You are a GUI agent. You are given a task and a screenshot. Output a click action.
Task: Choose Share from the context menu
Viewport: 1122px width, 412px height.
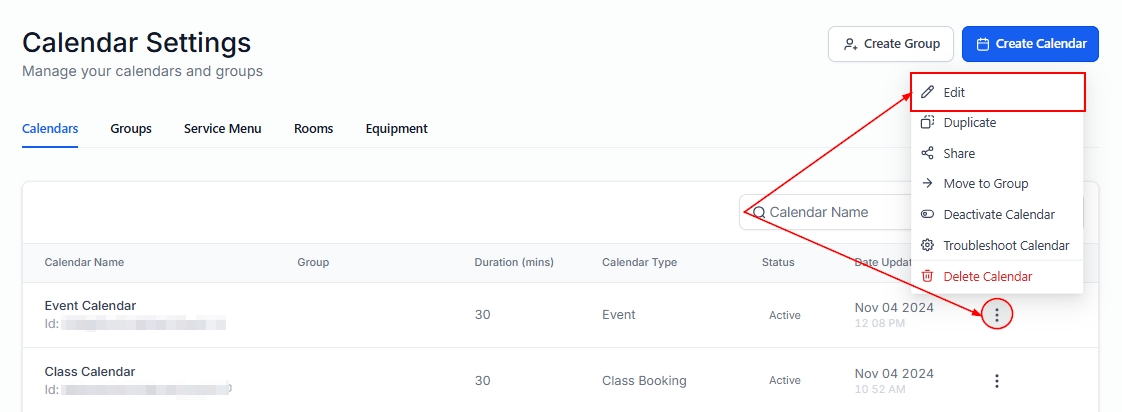(x=959, y=154)
